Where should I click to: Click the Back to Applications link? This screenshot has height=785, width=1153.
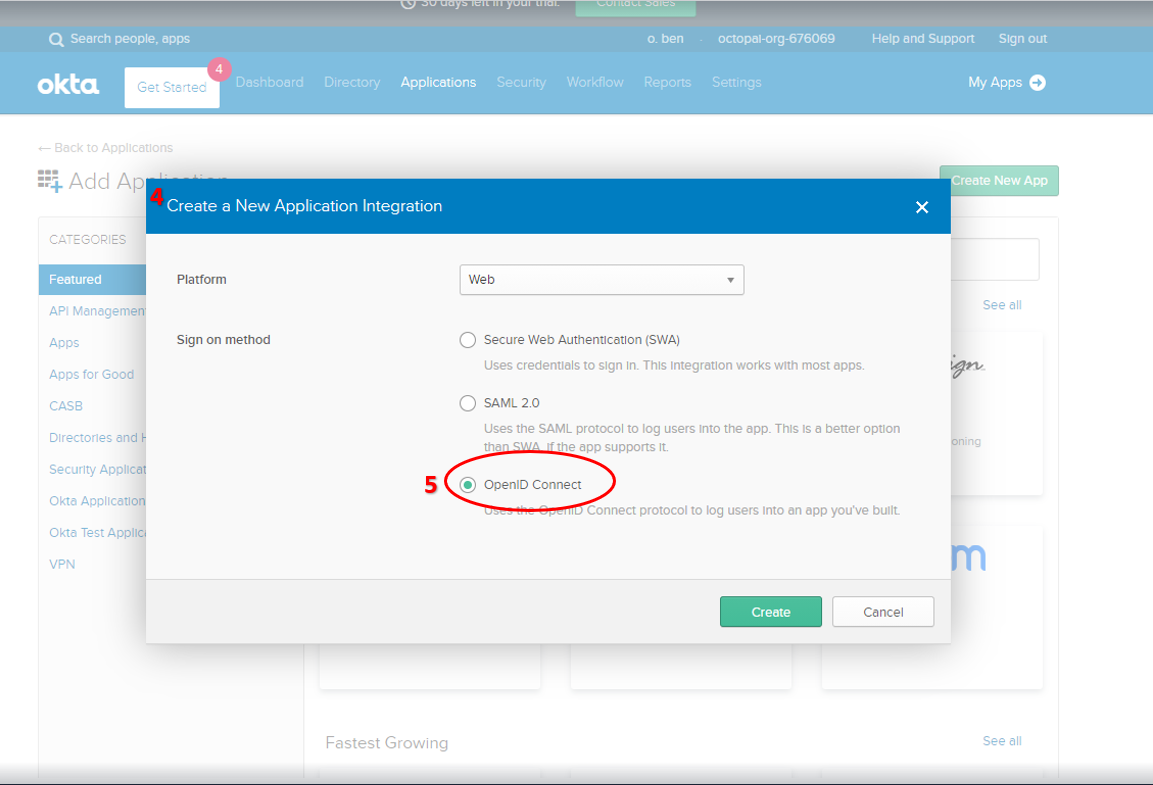click(106, 148)
